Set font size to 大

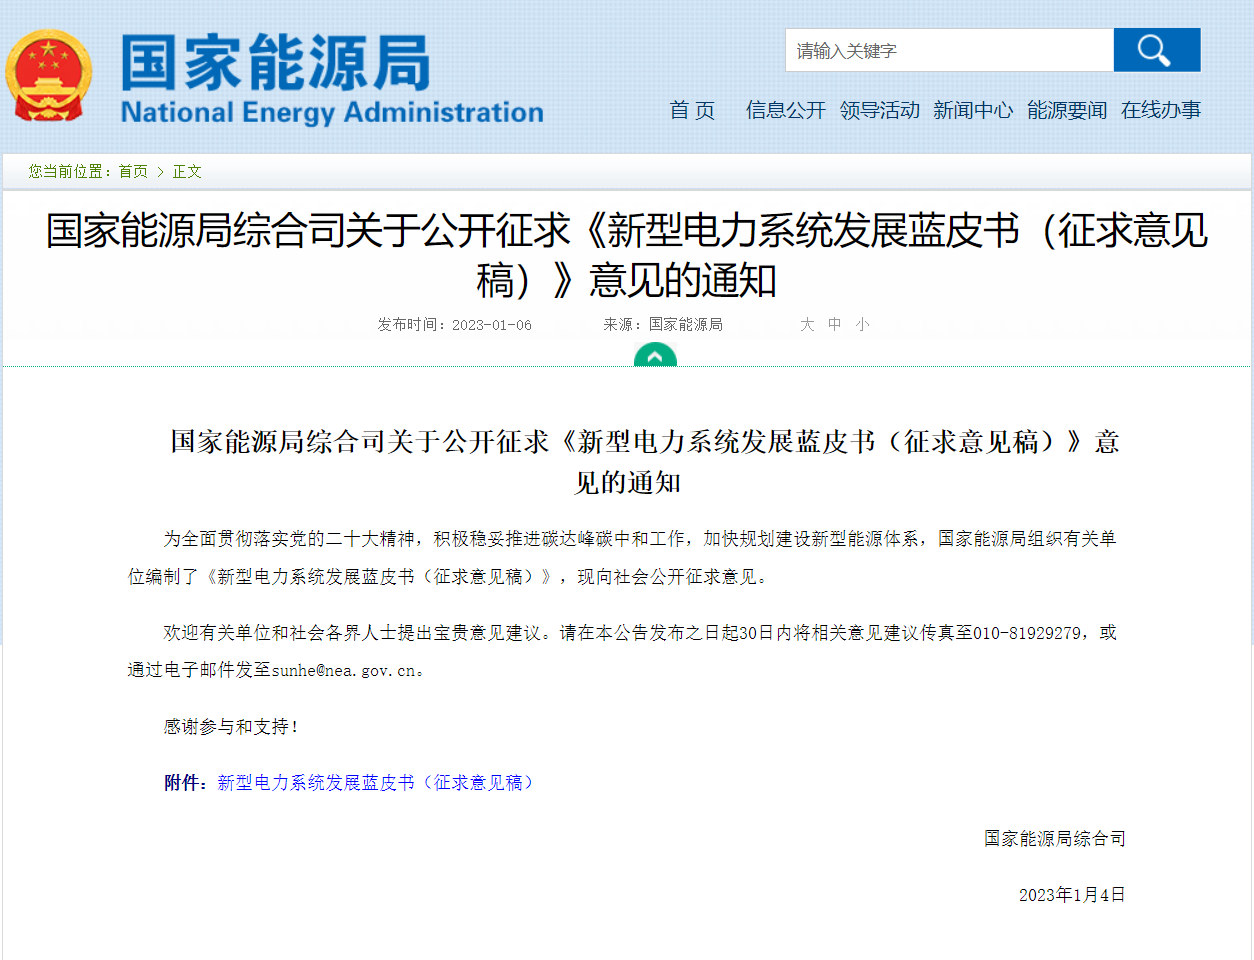click(x=807, y=325)
